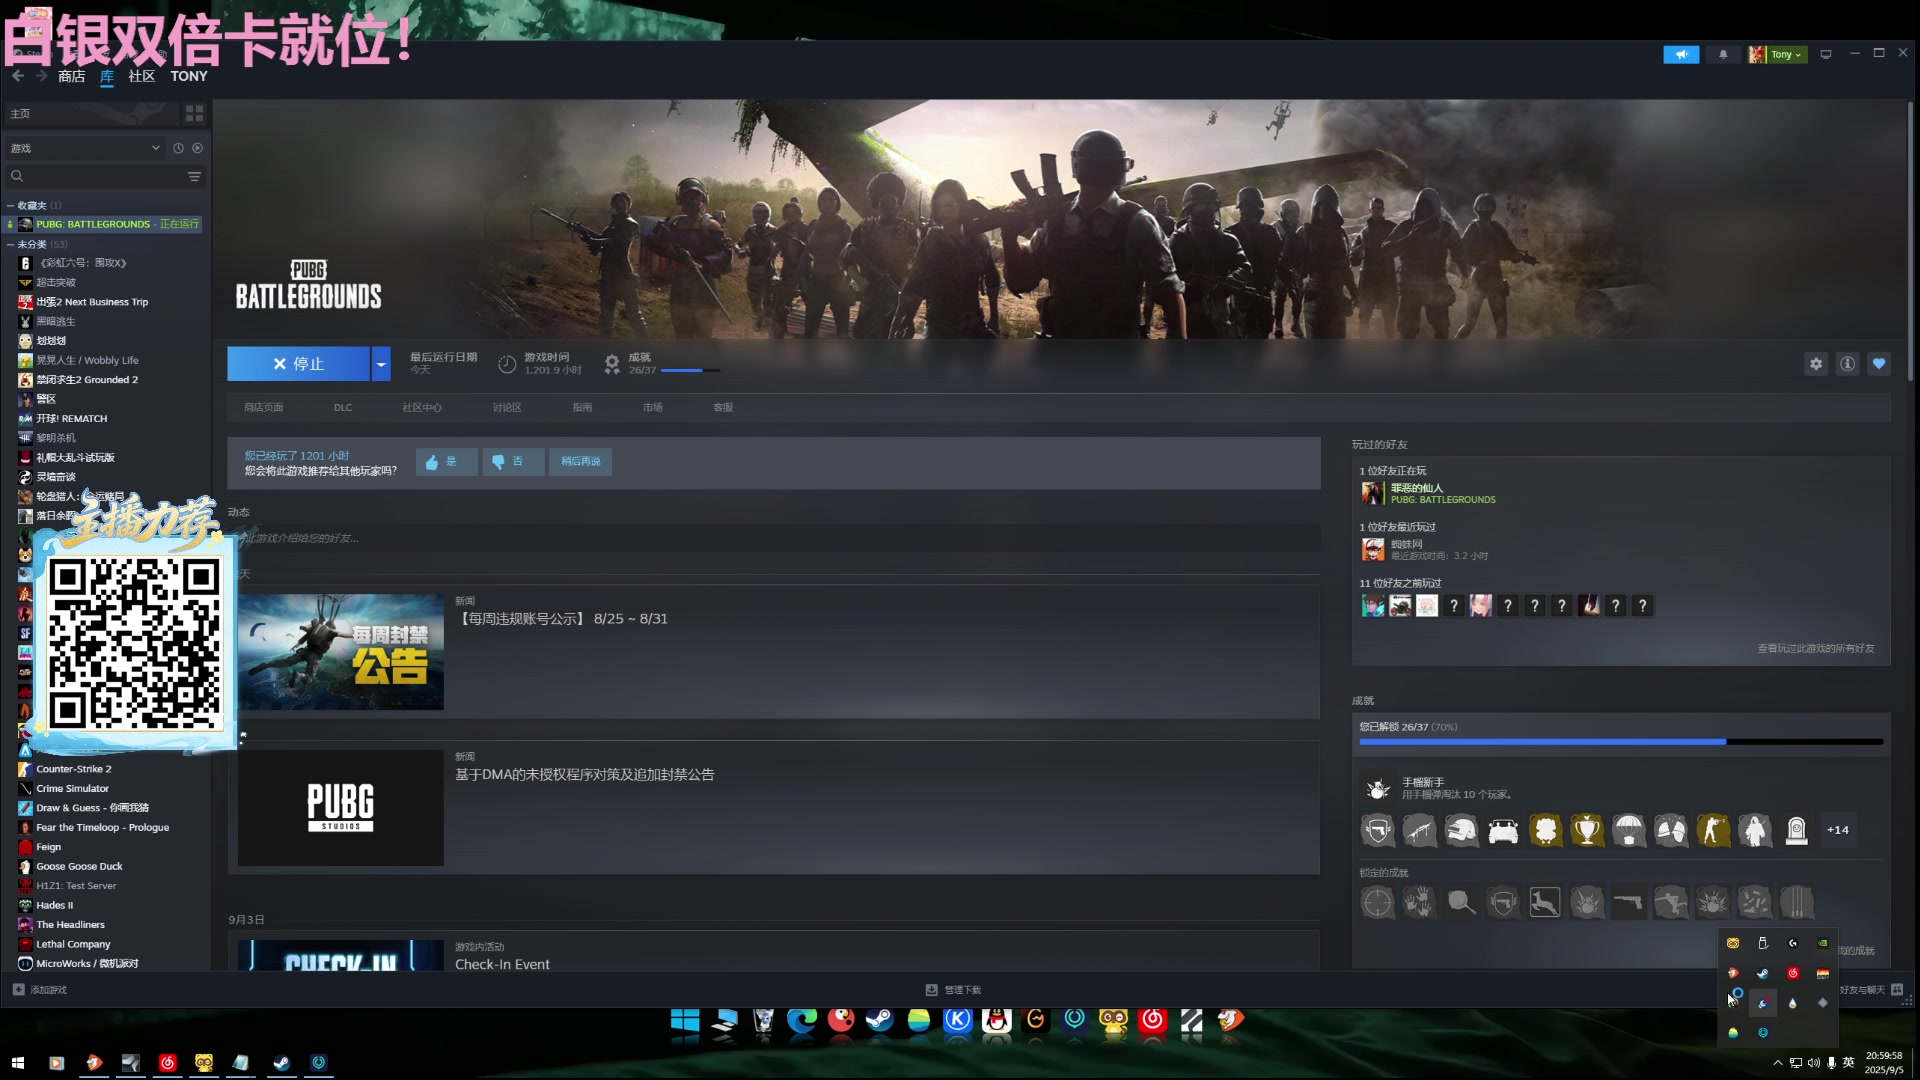Open the 社区中心 community hub link
The height and width of the screenshot is (1080, 1920).
click(x=422, y=407)
